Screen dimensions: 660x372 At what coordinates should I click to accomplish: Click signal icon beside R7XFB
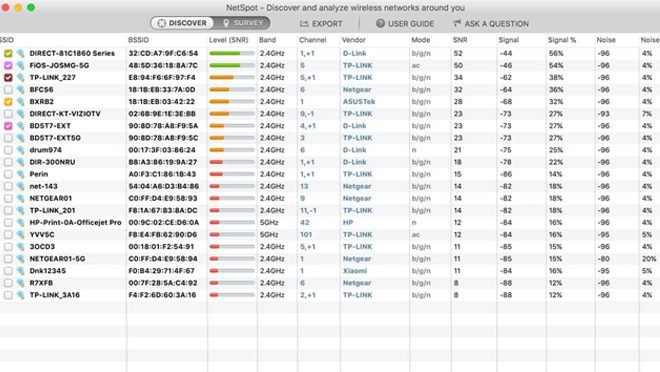click(20, 283)
